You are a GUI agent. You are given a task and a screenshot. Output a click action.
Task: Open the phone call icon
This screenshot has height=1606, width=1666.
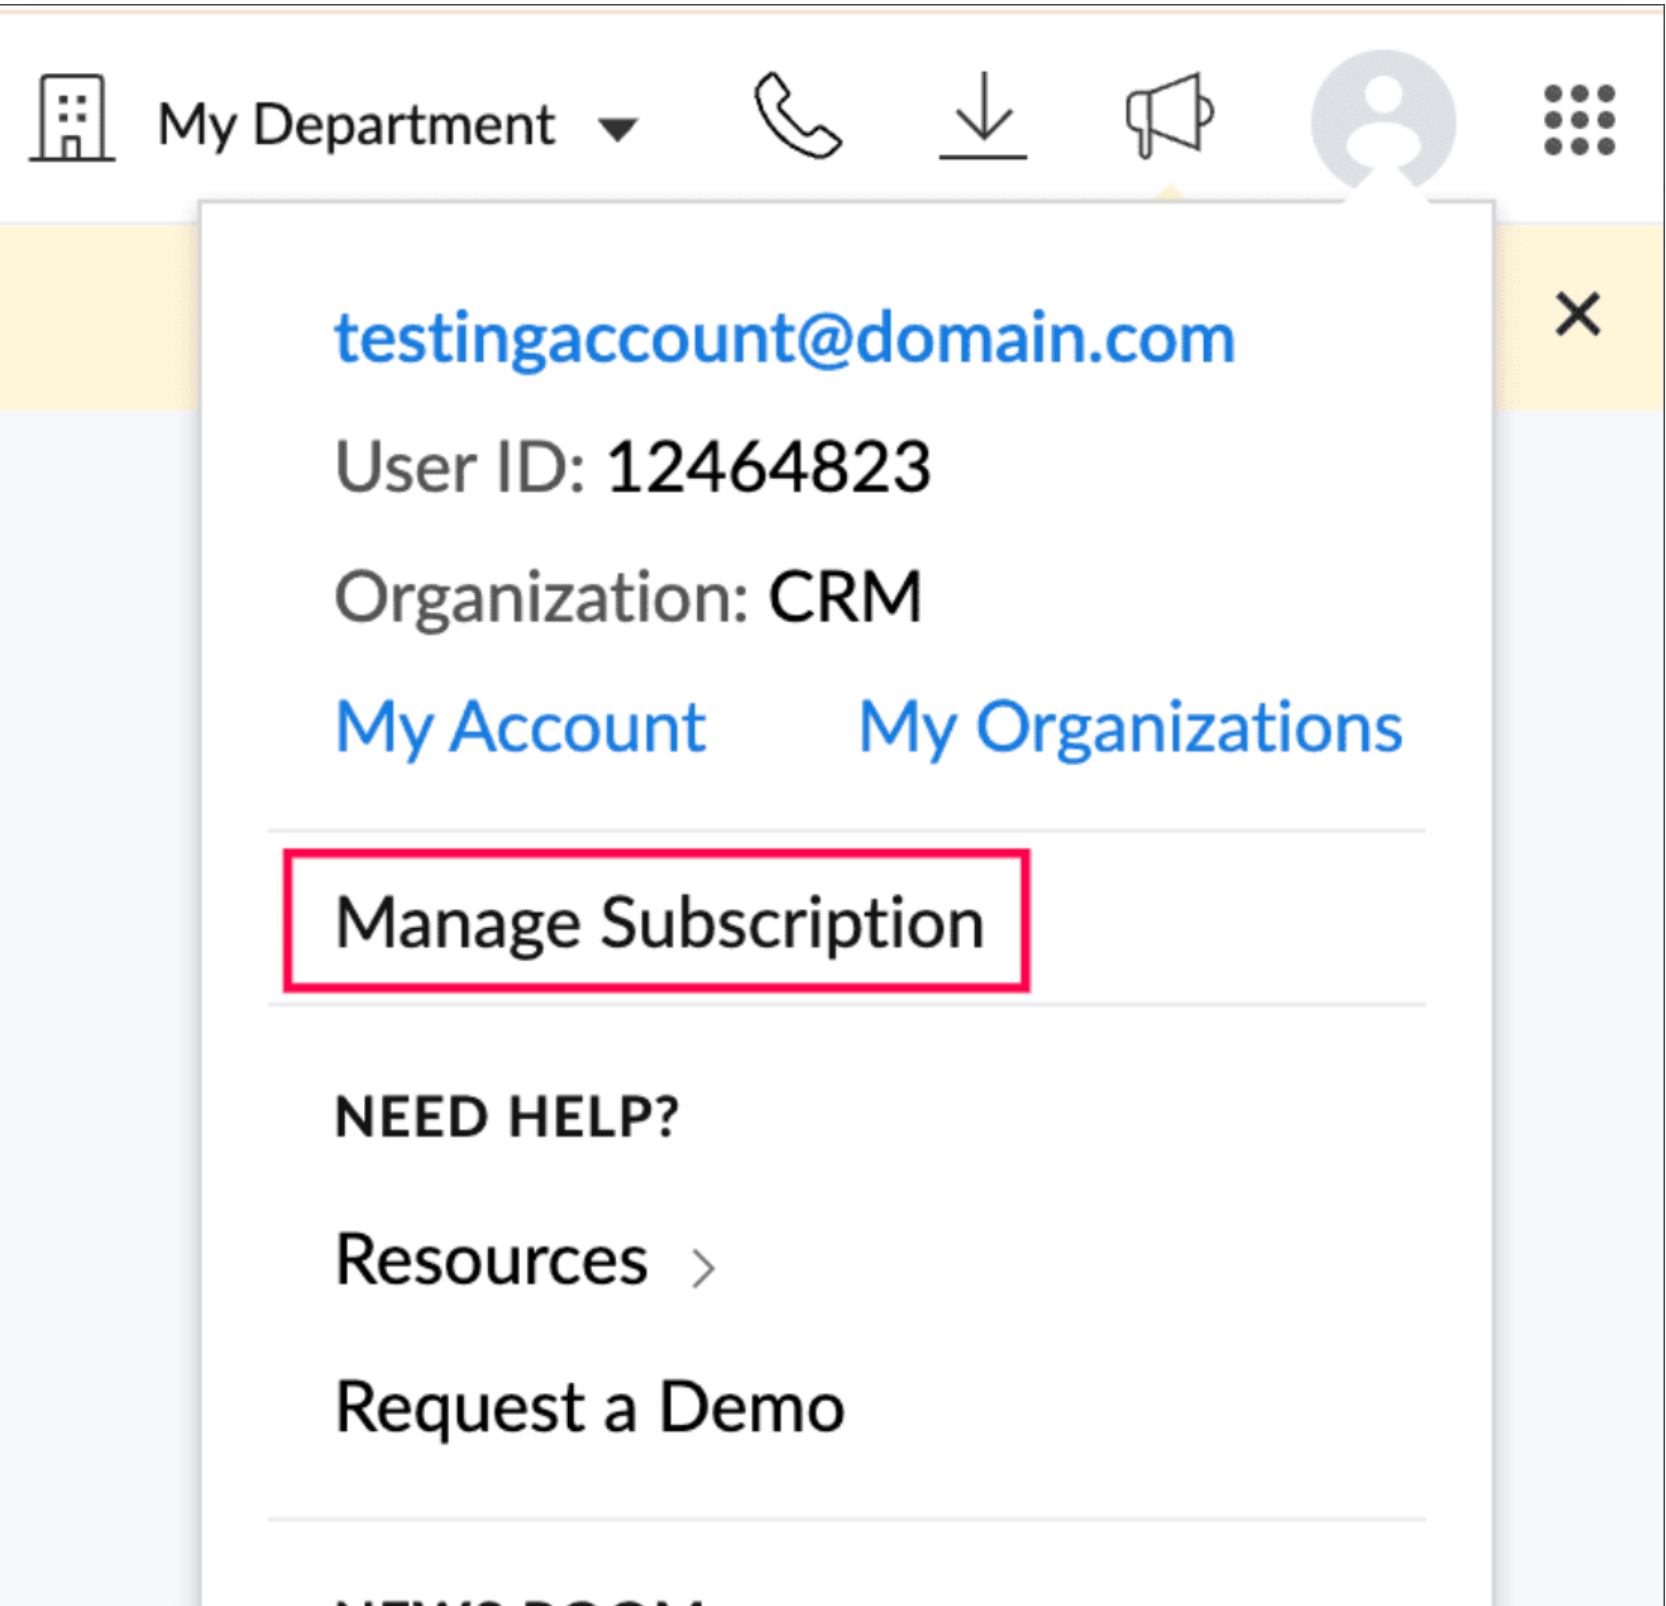797,116
